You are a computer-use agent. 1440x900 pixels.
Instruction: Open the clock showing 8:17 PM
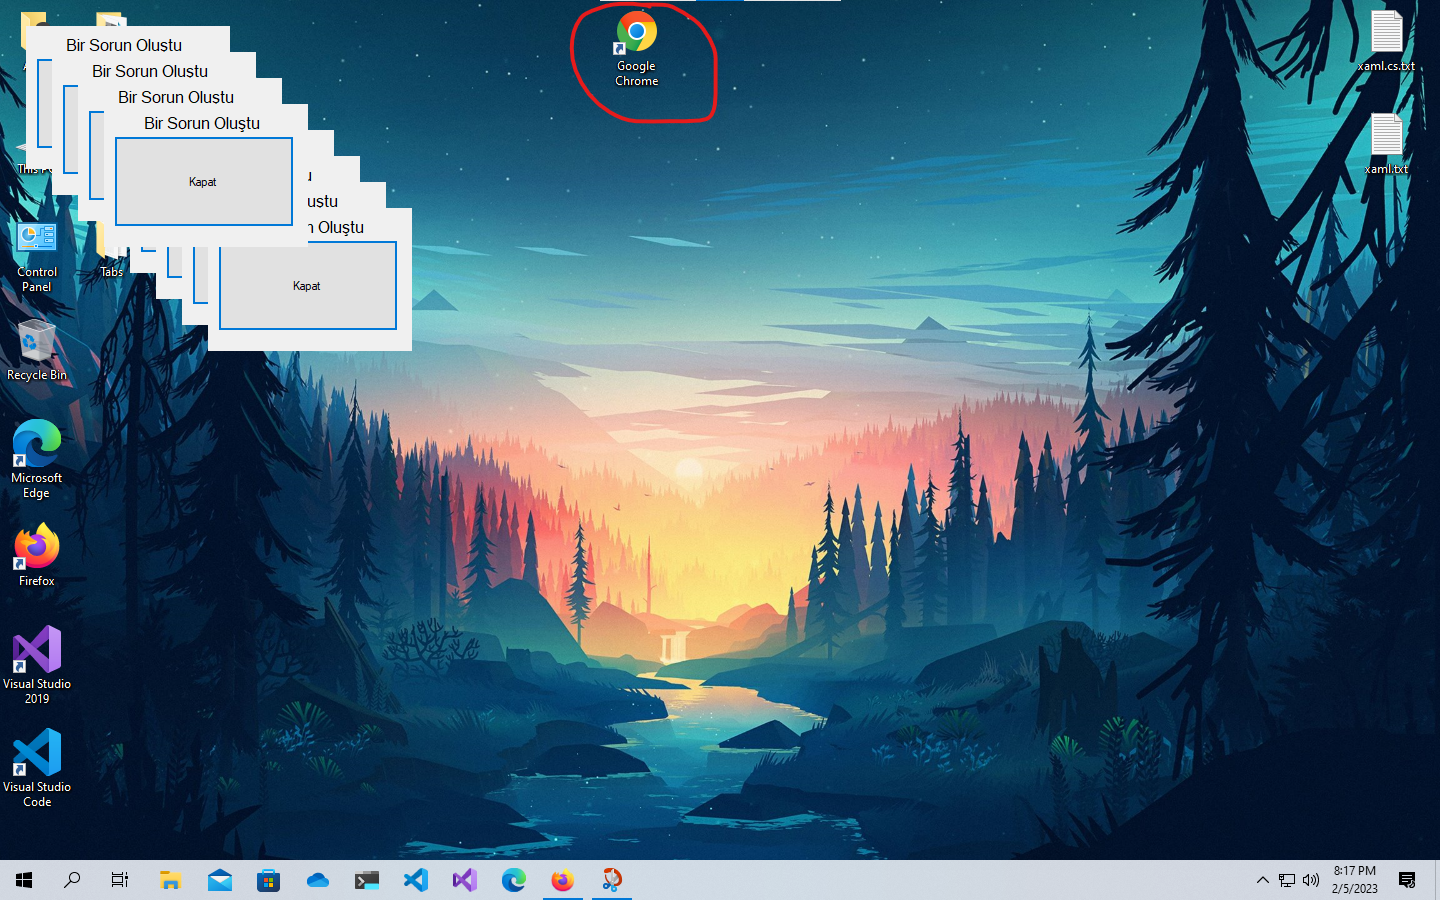tap(1355, 880)
